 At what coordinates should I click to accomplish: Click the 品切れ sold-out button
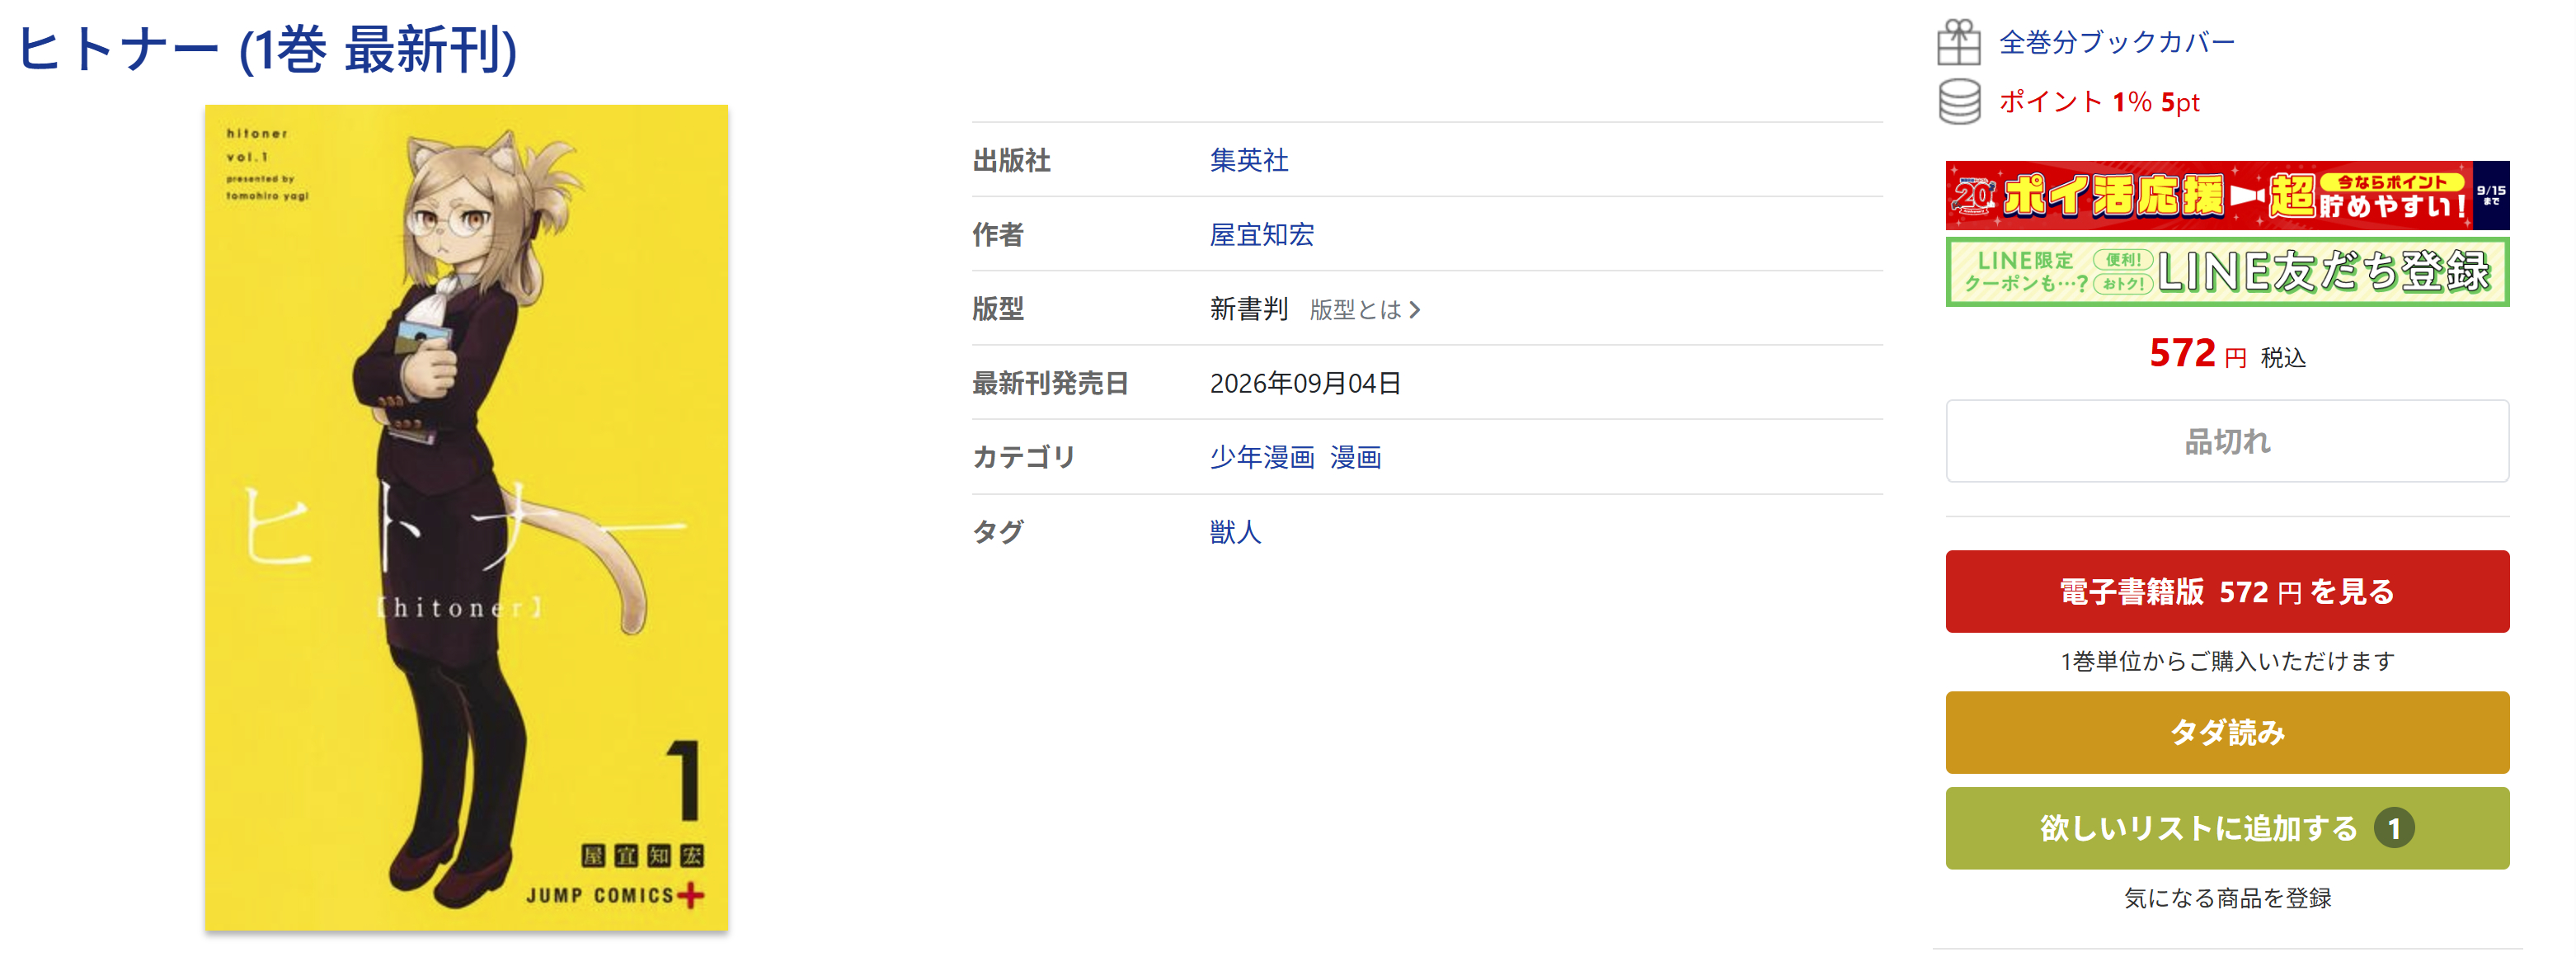(x=2226, y=441)
